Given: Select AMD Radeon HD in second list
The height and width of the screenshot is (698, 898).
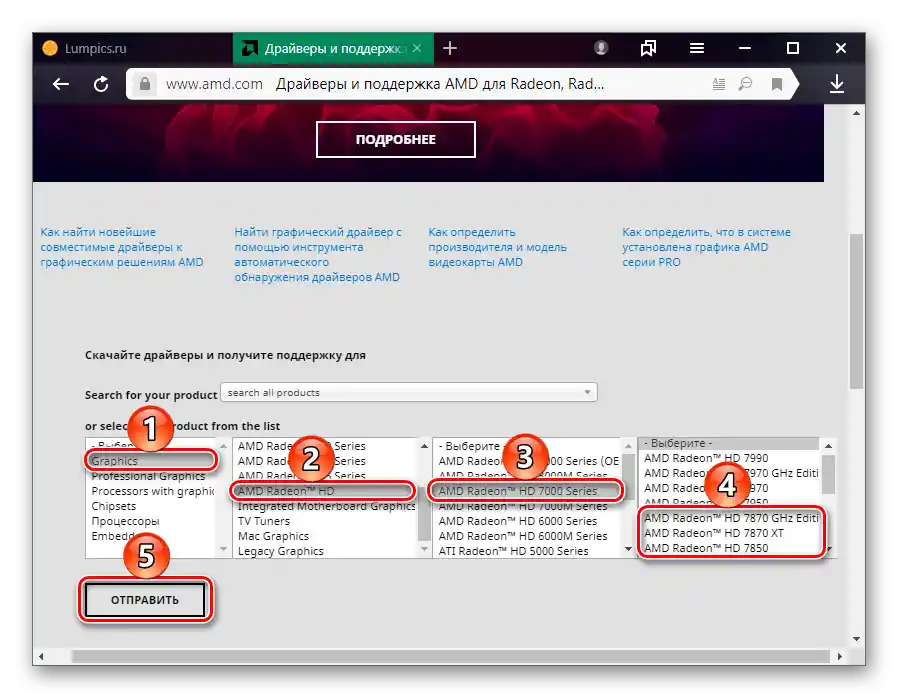Looking at the screenshot, I should coord(325,491).
